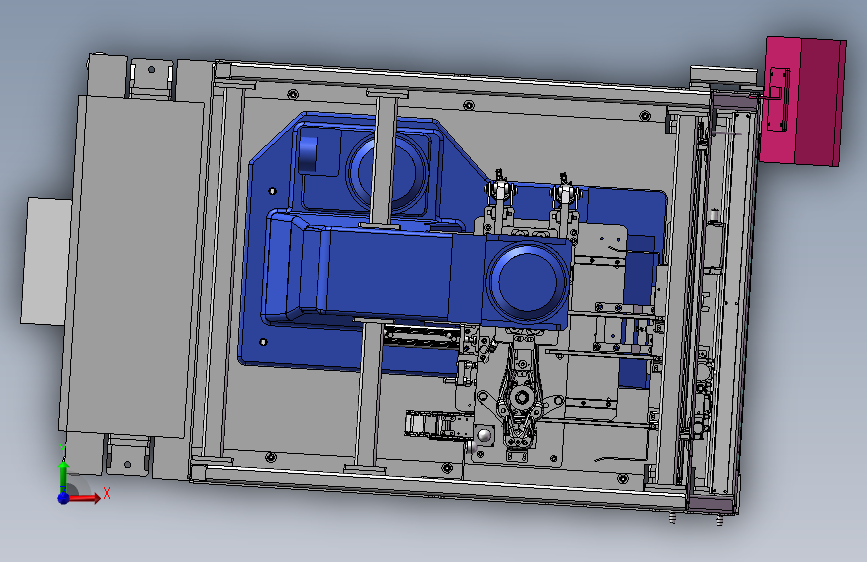Select the long blue rectangular arm body

(x=390, y=273)
